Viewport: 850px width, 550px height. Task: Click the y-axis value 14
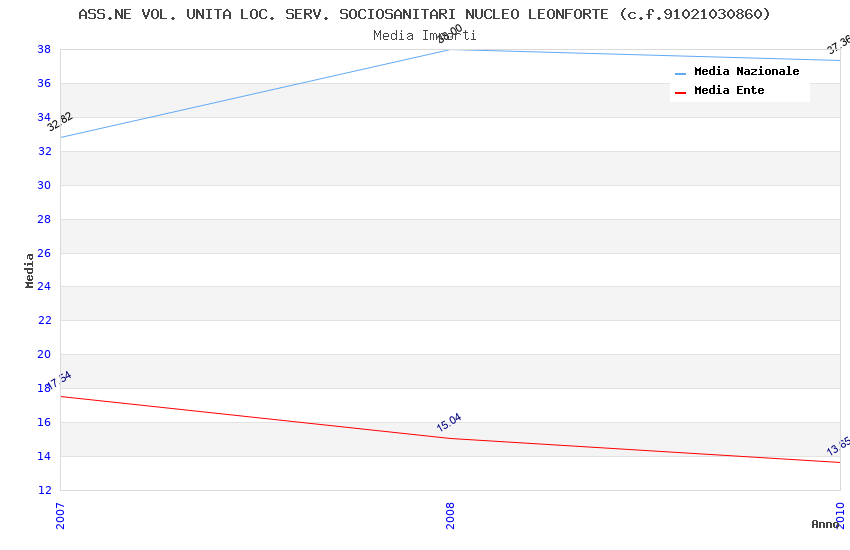click(x=44, y=456)
